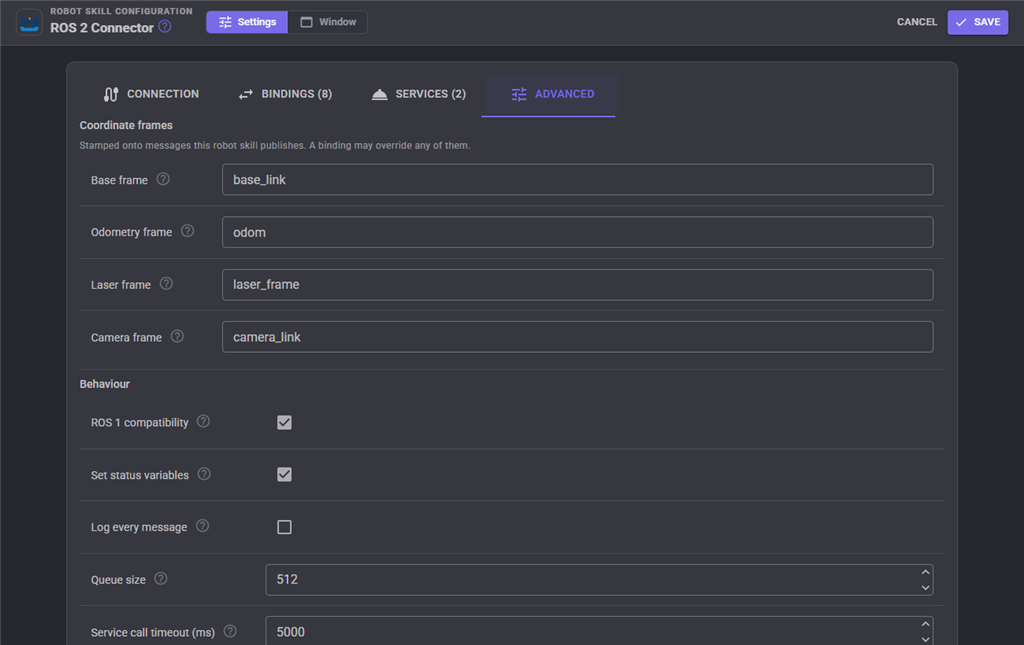Click the help icon for Odometry frame
The image size is (1024, 645).
[x=187, y=231]
